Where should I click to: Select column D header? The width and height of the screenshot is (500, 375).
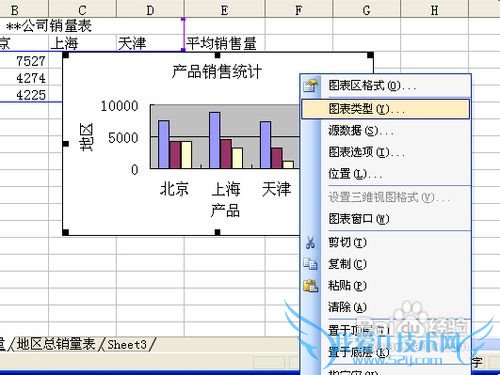coord(150,9)
